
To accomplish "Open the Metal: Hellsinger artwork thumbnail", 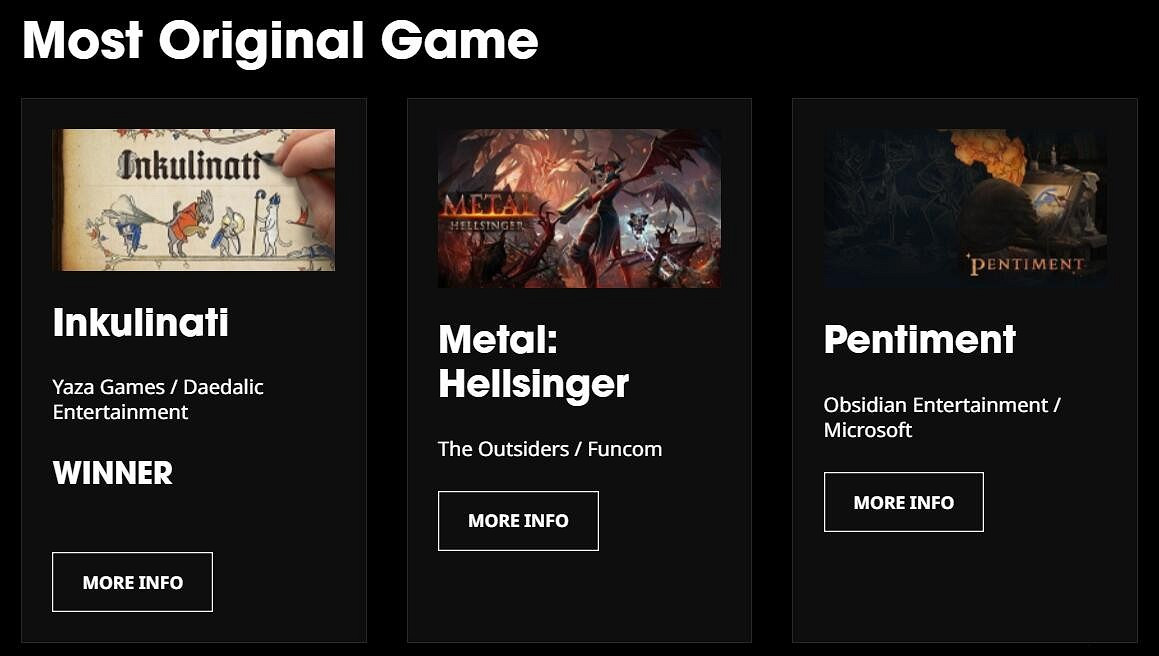I will [580, 209].
